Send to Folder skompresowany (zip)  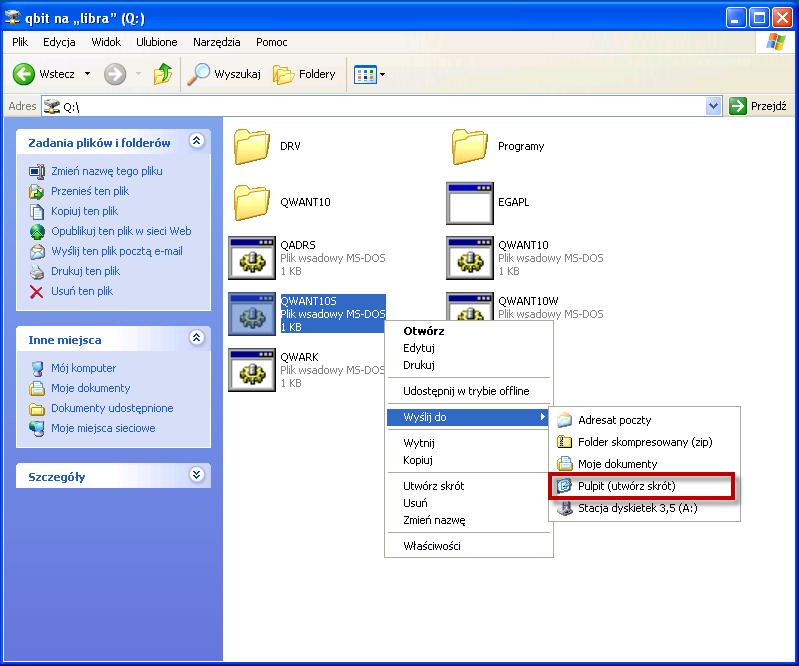pos(644,442)
